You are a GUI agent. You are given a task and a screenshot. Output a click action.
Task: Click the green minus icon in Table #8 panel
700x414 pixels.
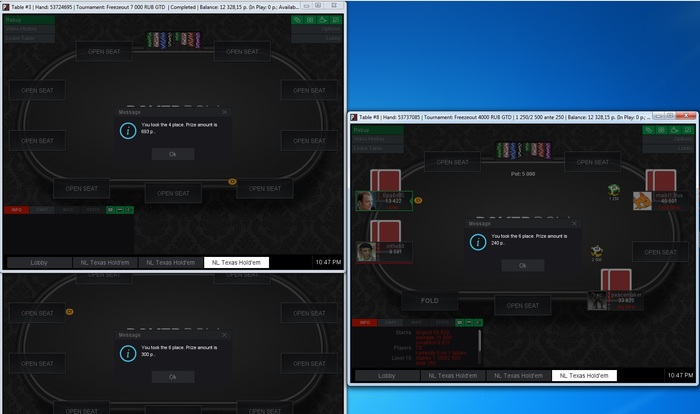[469, 322]
